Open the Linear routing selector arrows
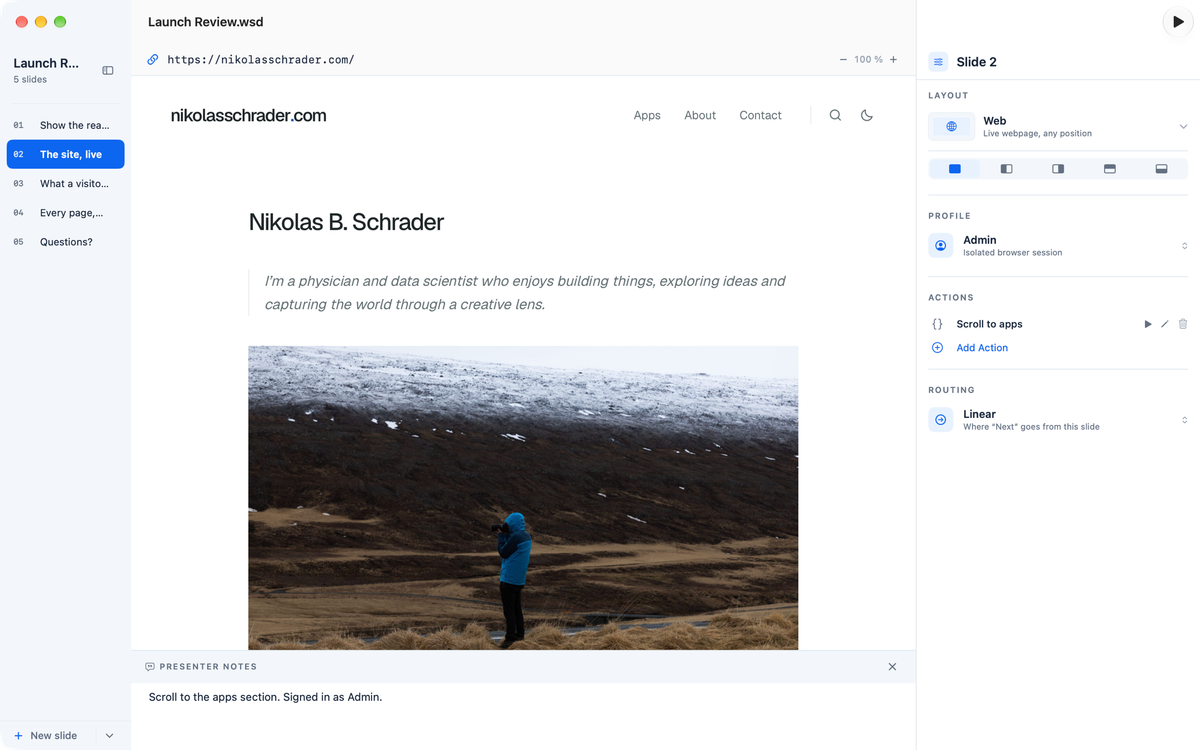This screenshot has width=1200, height=750. point(1184,420)
